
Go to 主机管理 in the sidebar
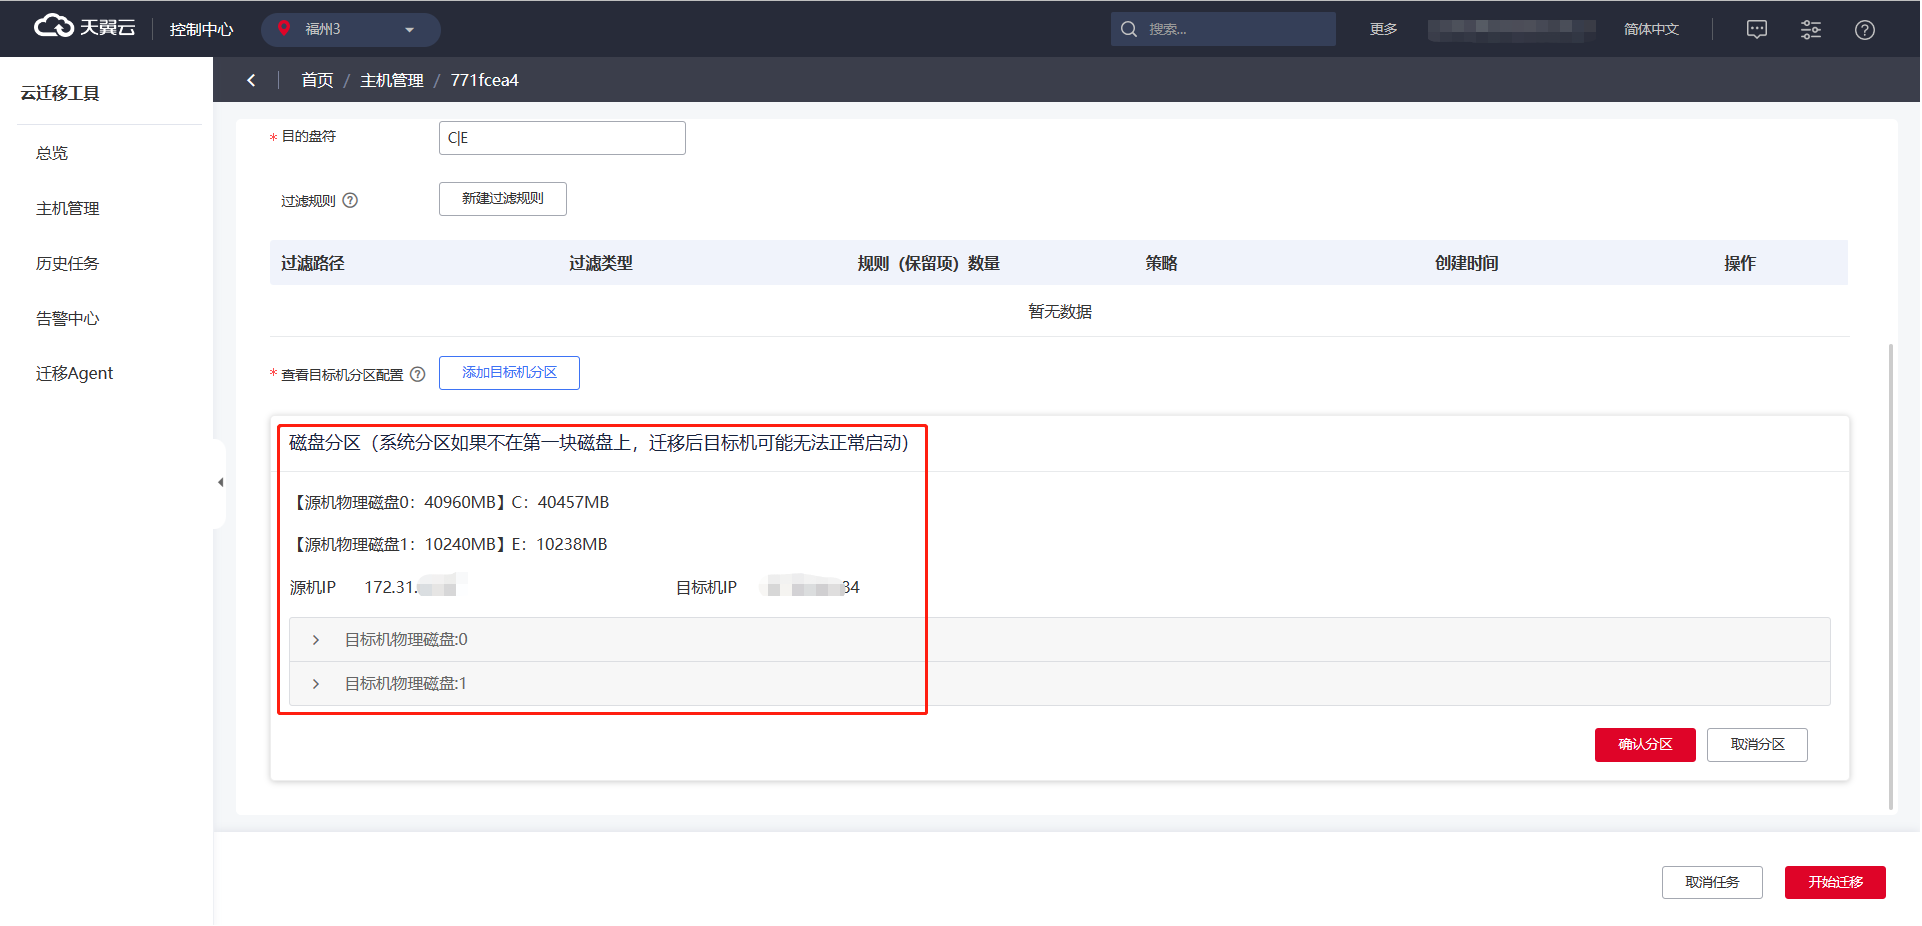(68, 208)
